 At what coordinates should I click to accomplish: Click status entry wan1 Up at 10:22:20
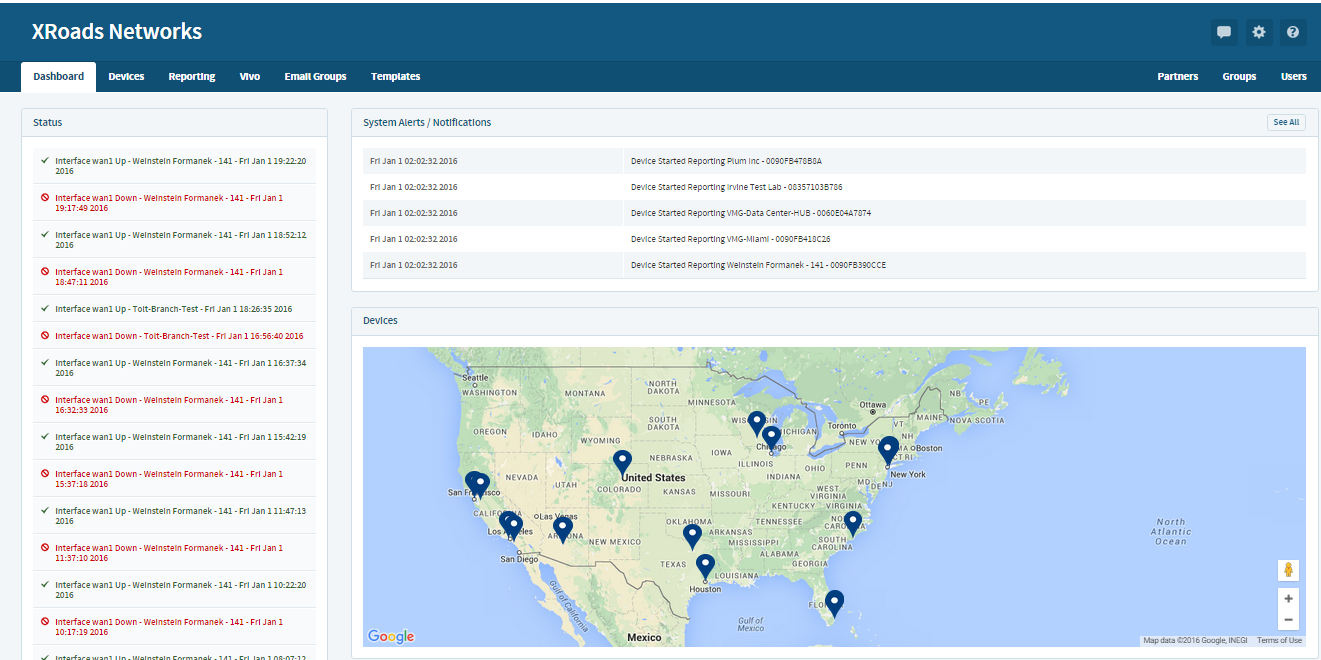[174, 589]
